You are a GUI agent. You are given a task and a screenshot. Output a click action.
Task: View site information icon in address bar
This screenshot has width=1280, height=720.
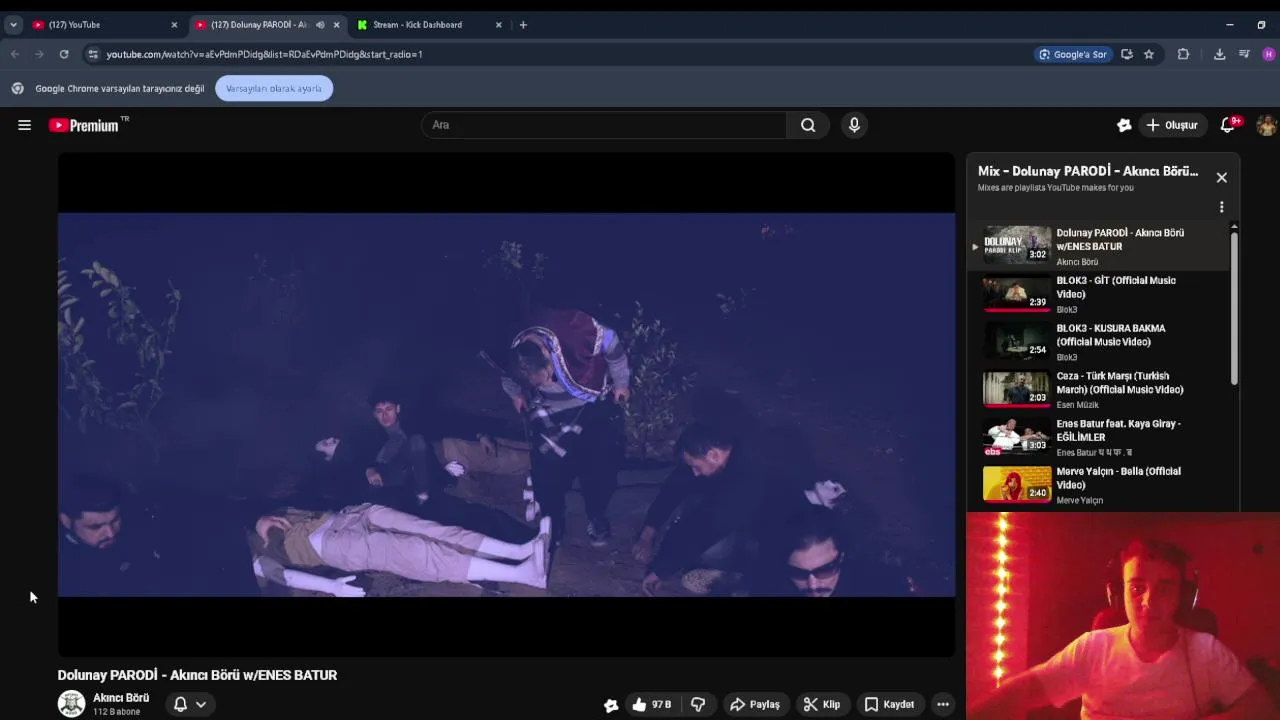point(93,54)
